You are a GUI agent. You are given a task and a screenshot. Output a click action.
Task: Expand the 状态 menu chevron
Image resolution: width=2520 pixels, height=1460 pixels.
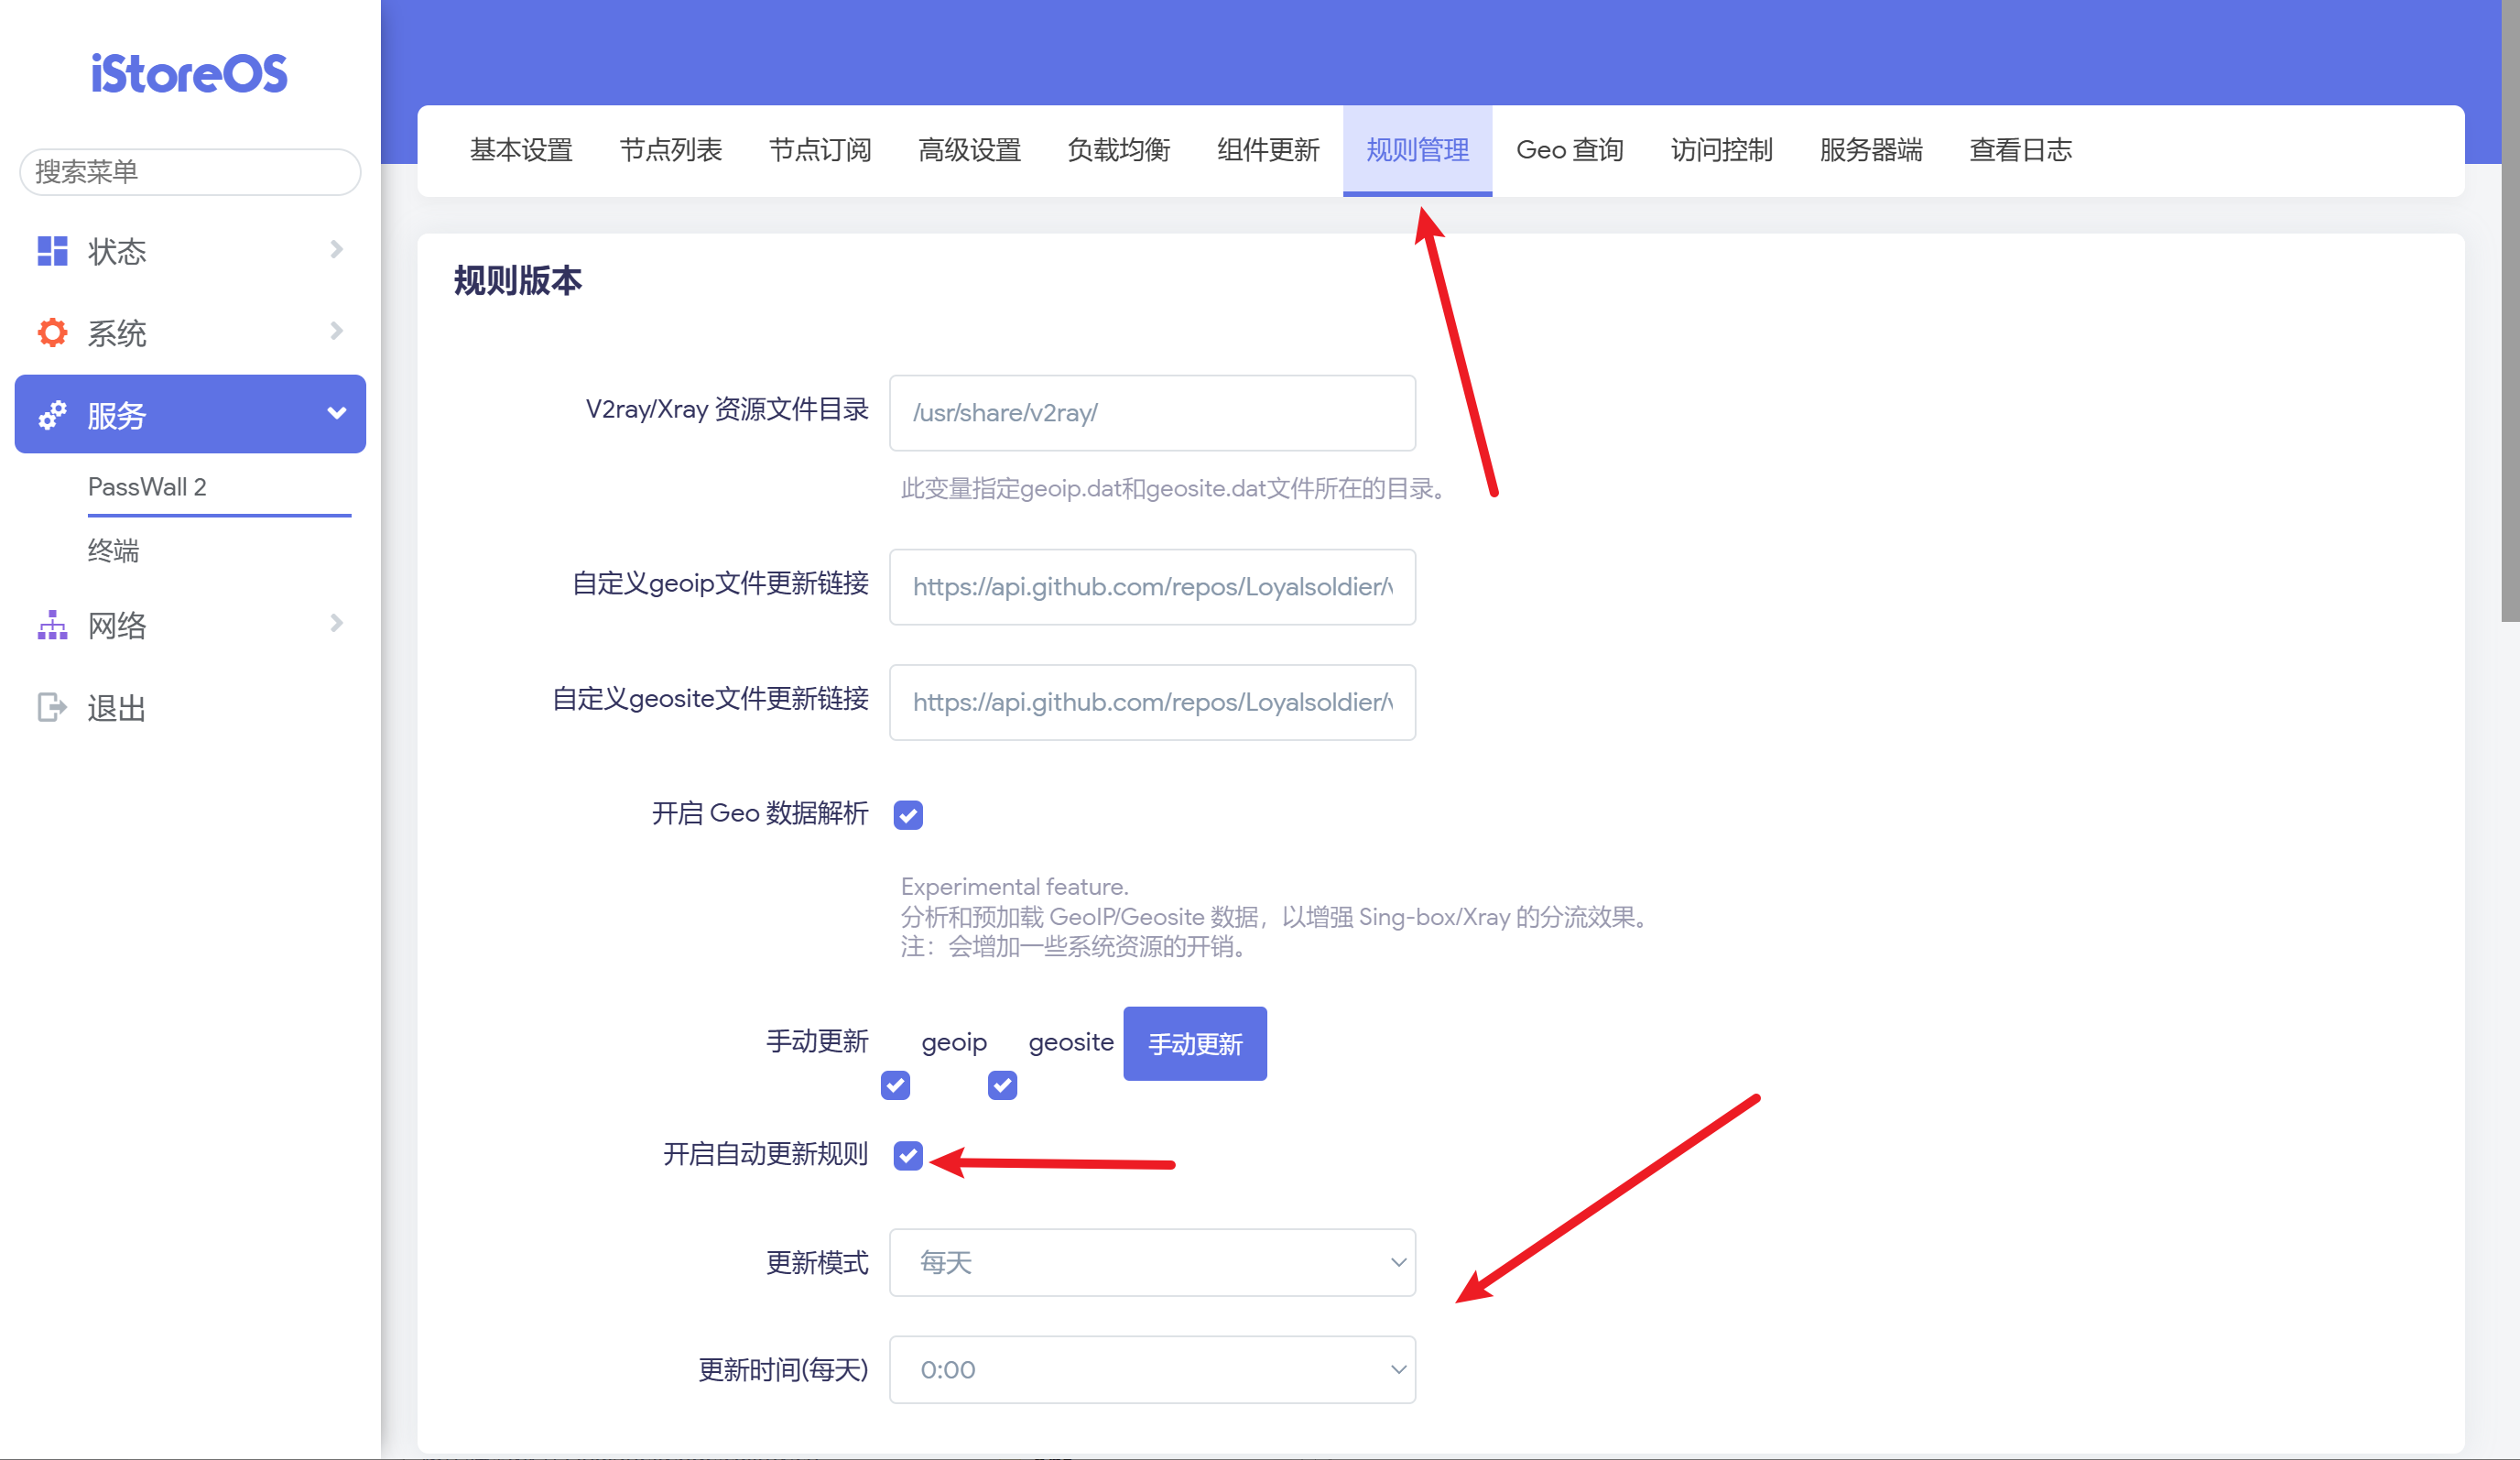point(336,249)
